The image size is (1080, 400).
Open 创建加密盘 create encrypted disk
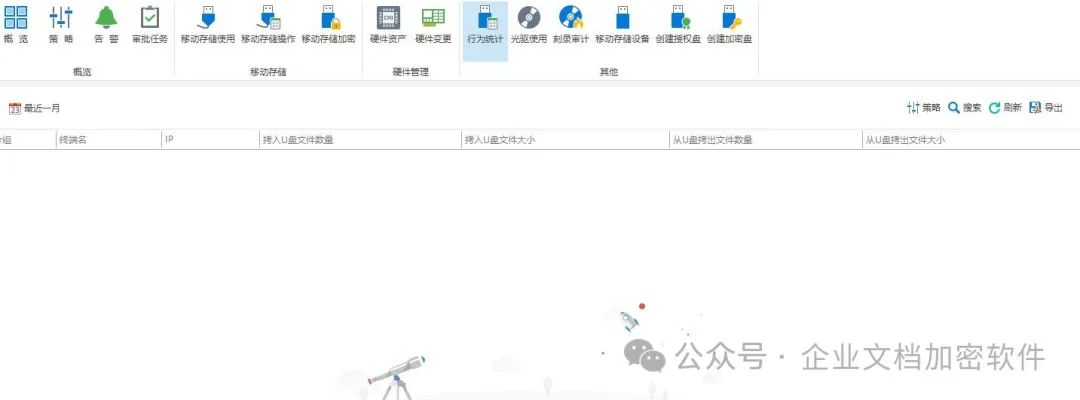pyautogui.click(x=729, y=25)
